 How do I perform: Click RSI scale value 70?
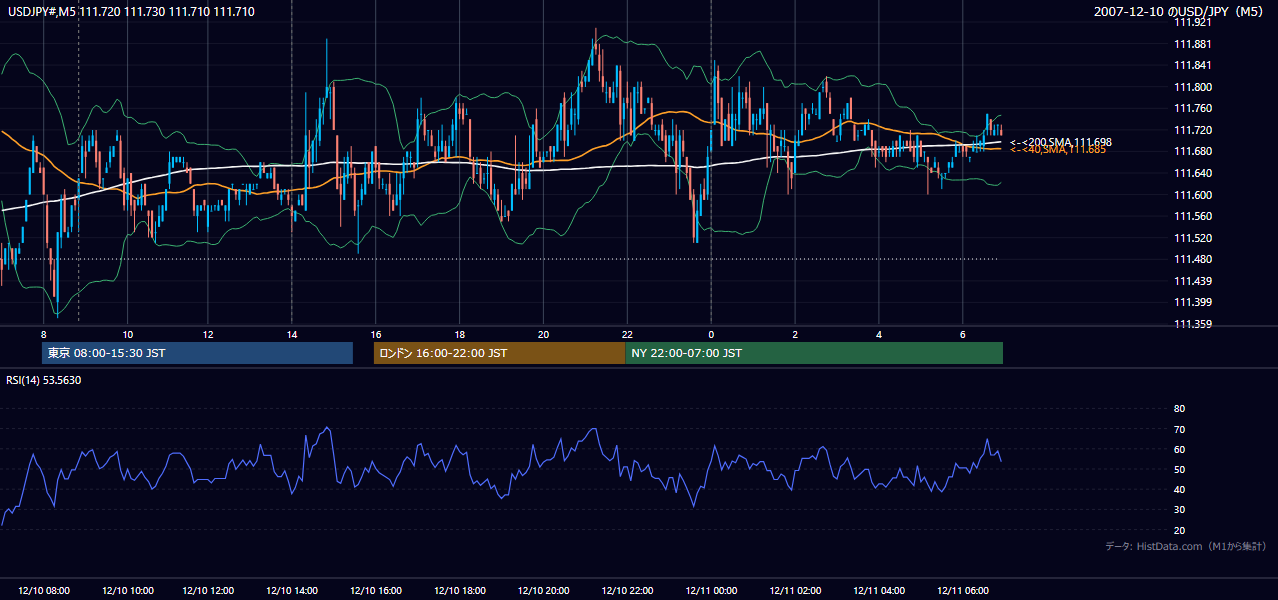[1179, 429]
